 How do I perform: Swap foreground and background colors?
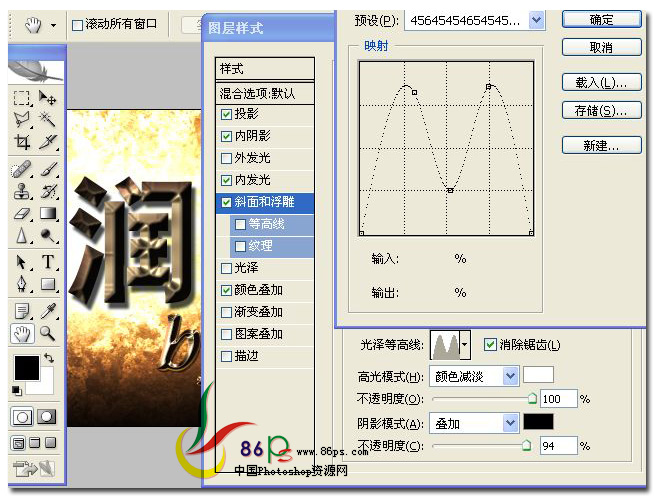pyautogui.click(x=48, y=359)
